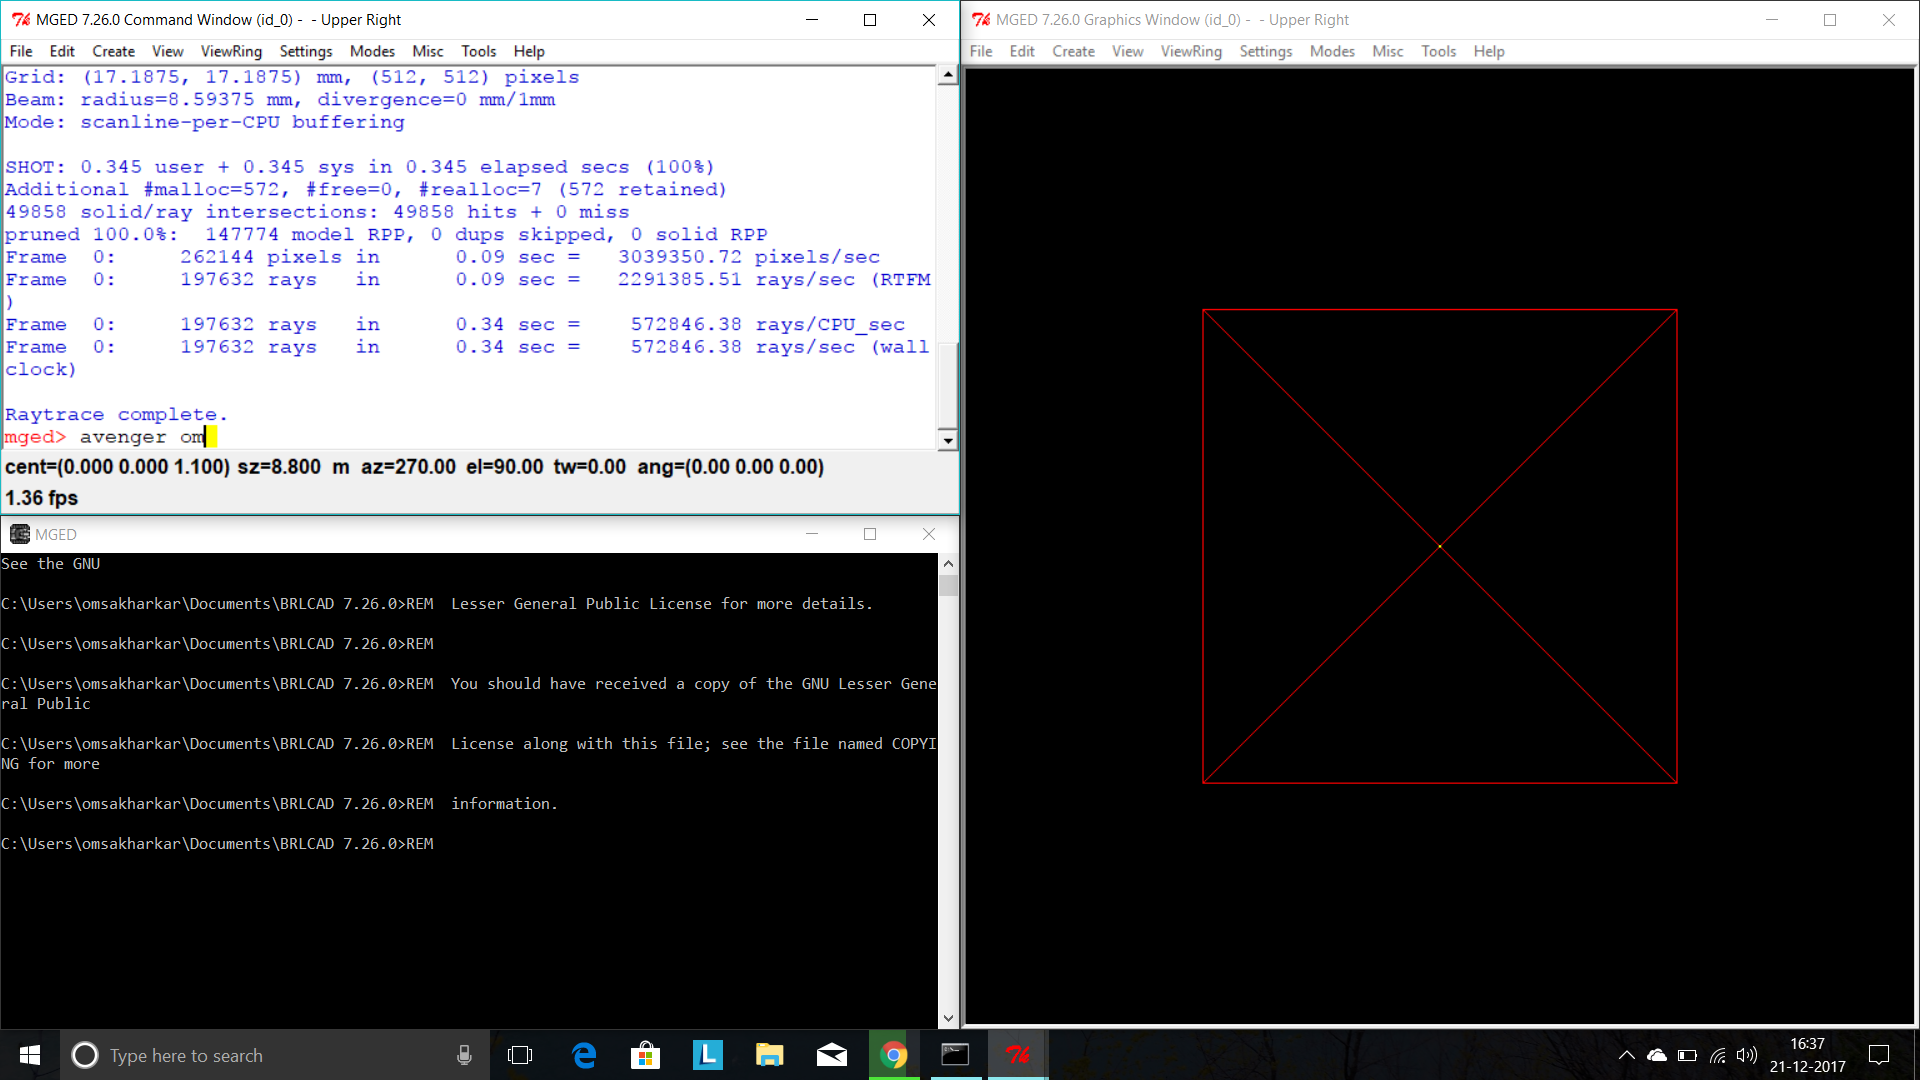
Task: Open Settings menu in Graphics Window
Action: pos(1265,51)
